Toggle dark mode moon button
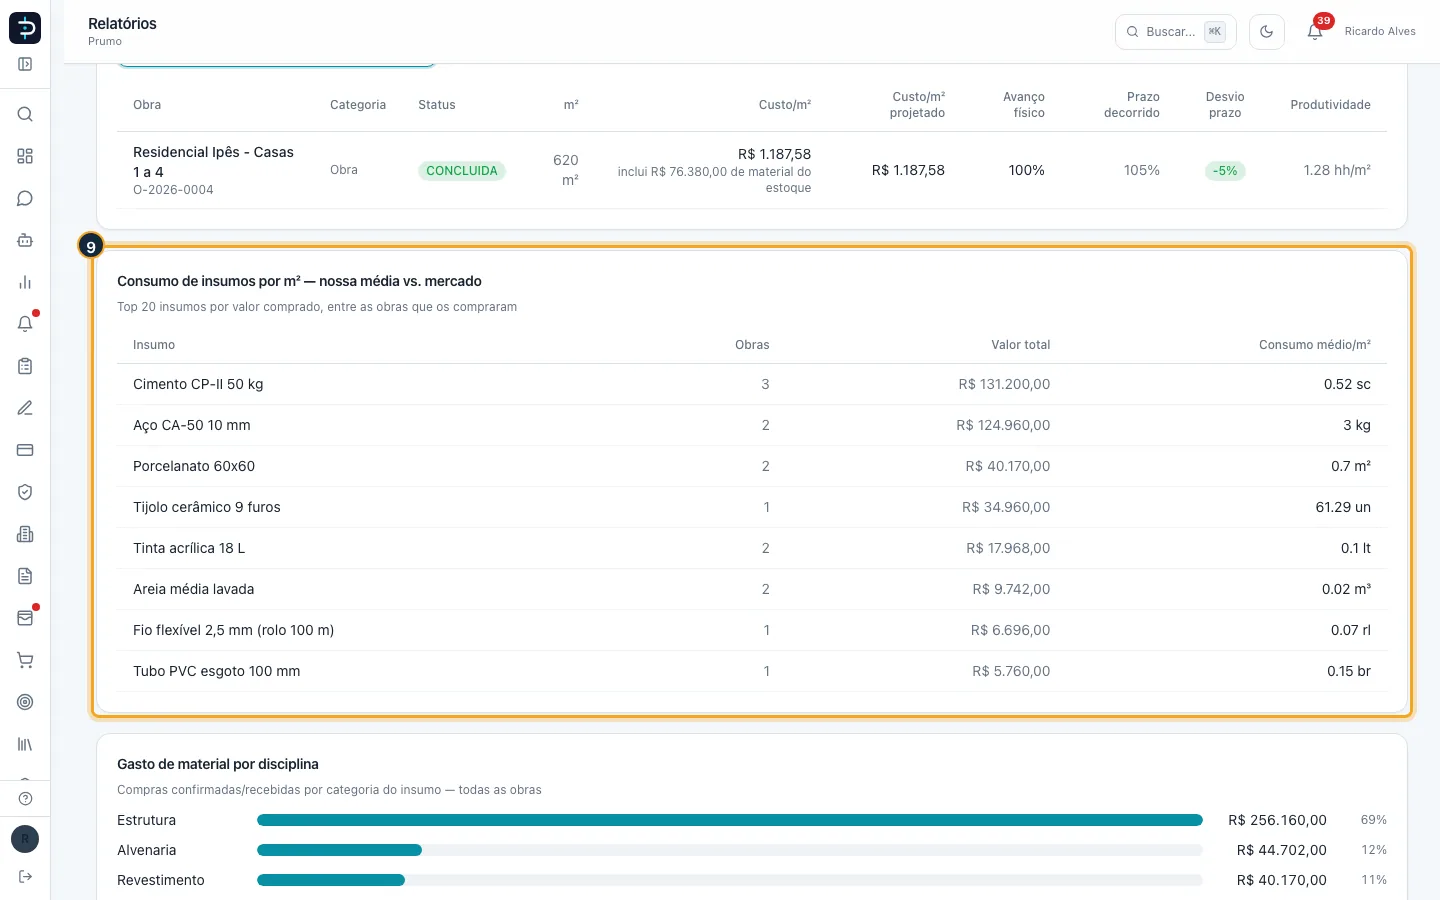The image size is (1440, 900). 1267,32
